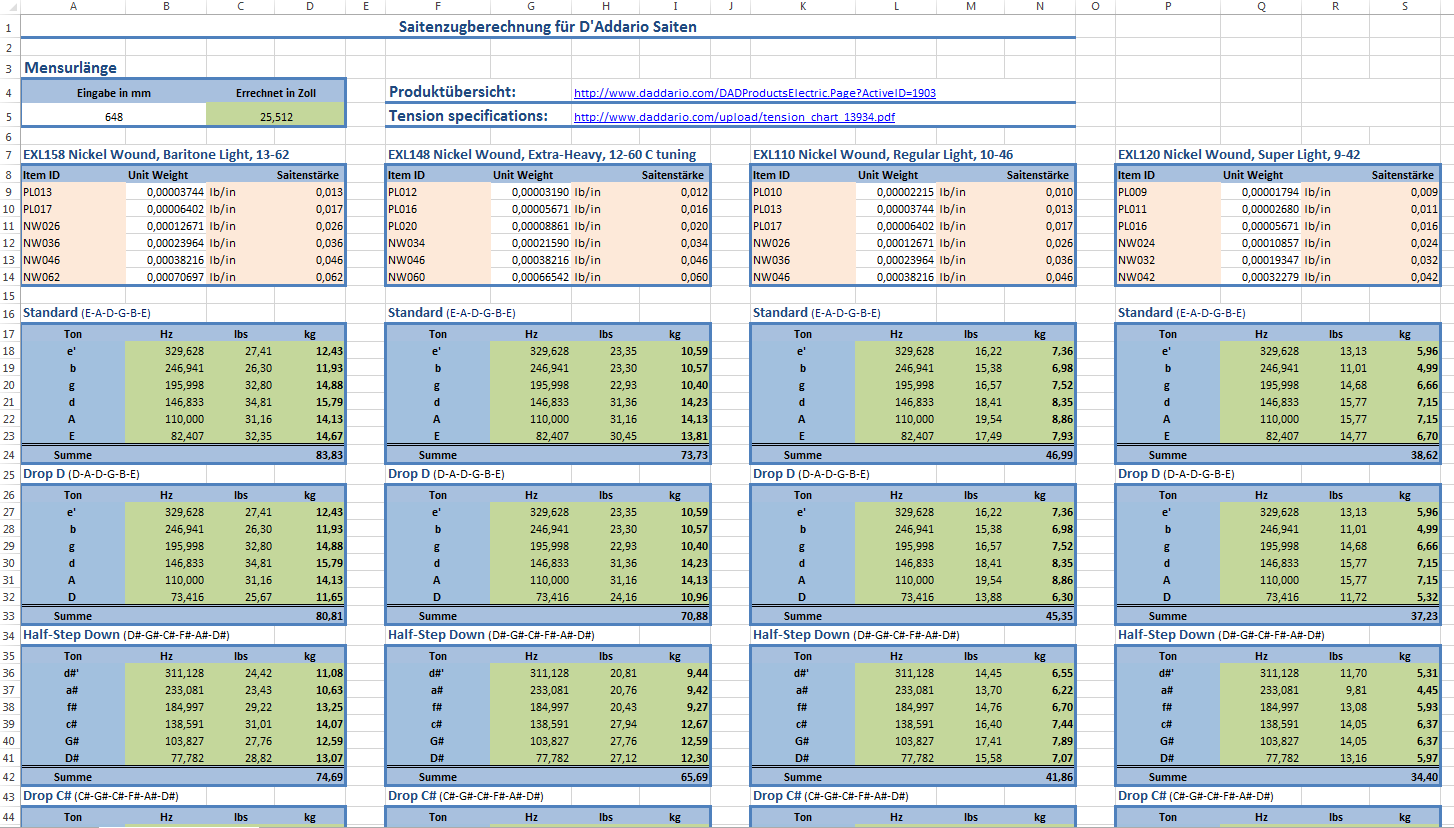This screenshot has height=828, width=1454.
Task: Select the "Errechnet in Zoll" header cell
Action: pyautogui.click(x=276, y=92)
